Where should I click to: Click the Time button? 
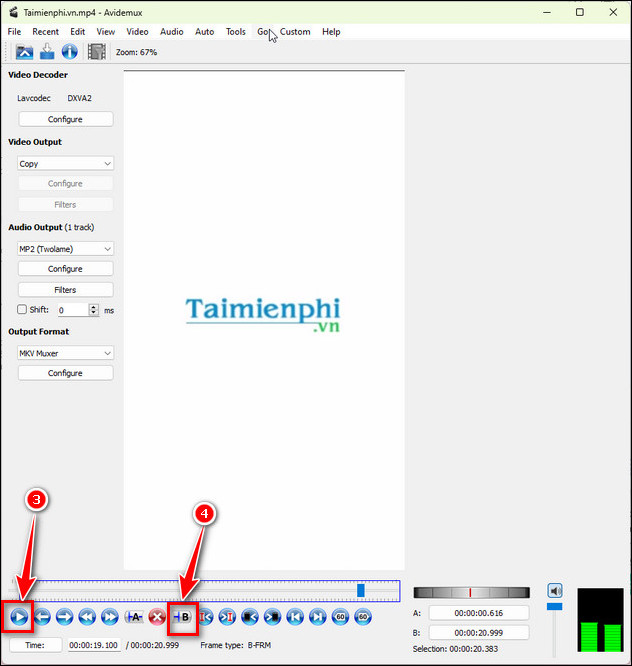coord(35,645)
